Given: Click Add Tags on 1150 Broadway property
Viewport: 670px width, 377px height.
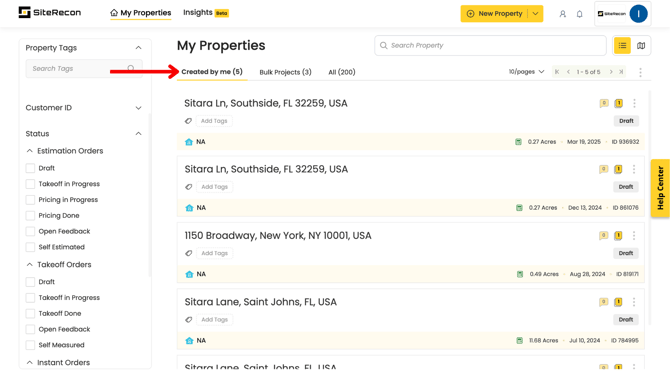Looking at the screenshot, I should [215, 253].
